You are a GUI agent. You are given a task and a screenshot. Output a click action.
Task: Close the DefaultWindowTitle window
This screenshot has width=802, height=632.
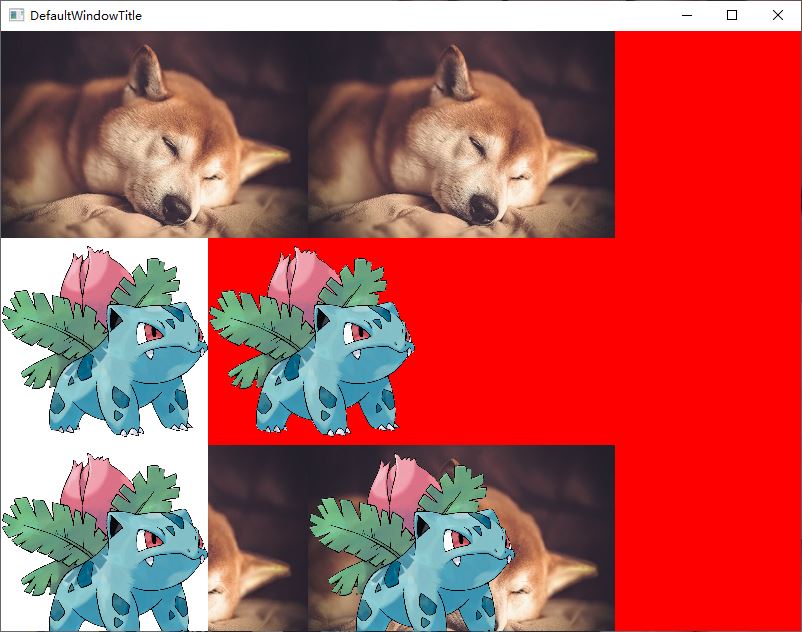777,15
